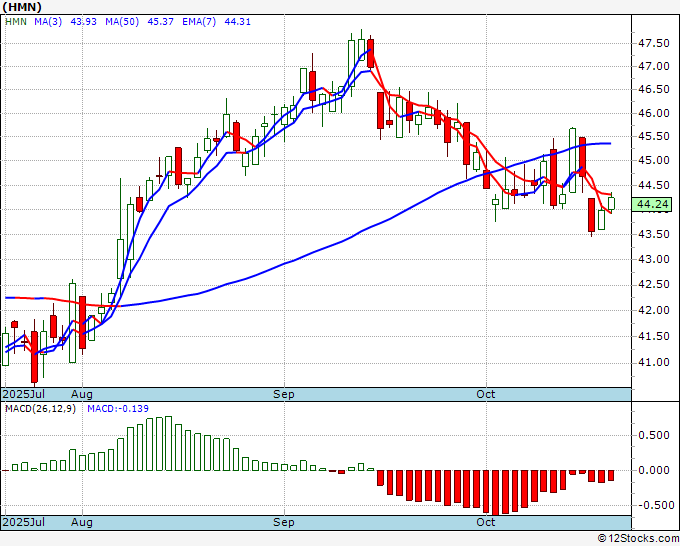Click the 41.50 price axis label
This screenshot has height=546, width=680.
point(654,337)
